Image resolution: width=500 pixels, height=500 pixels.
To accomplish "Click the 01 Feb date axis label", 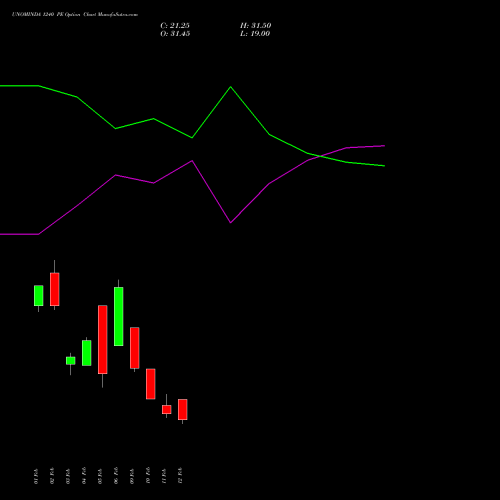I will [x=36, y=476].
